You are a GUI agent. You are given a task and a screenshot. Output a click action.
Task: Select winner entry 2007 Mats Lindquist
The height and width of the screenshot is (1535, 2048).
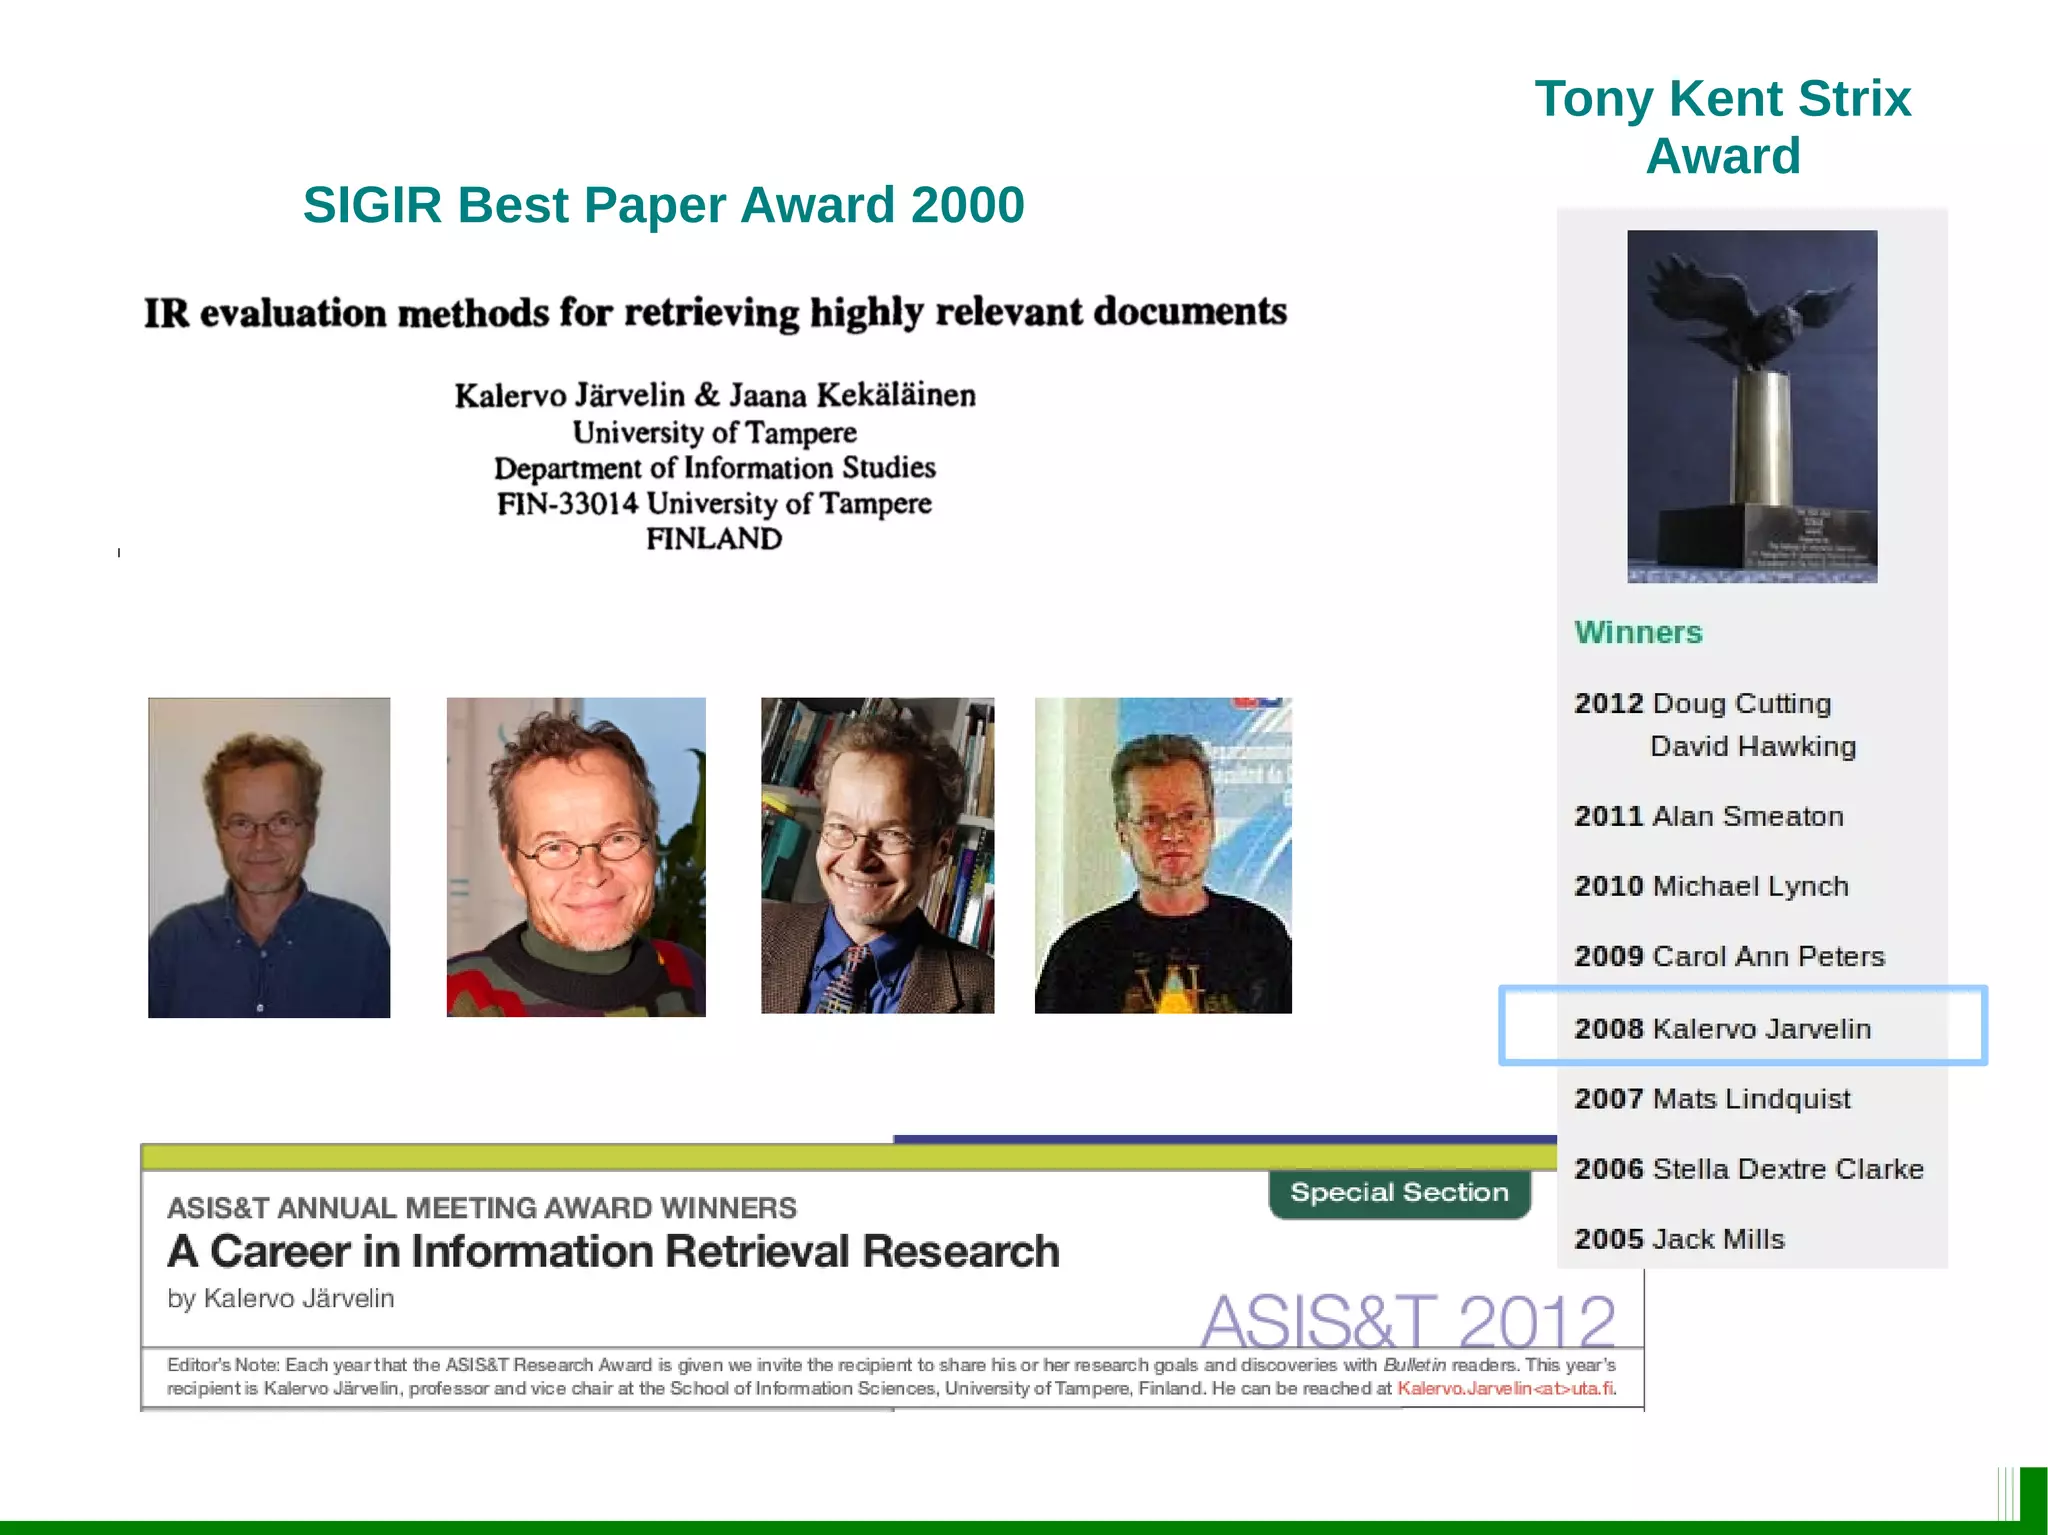[x=1712, y=1098]
